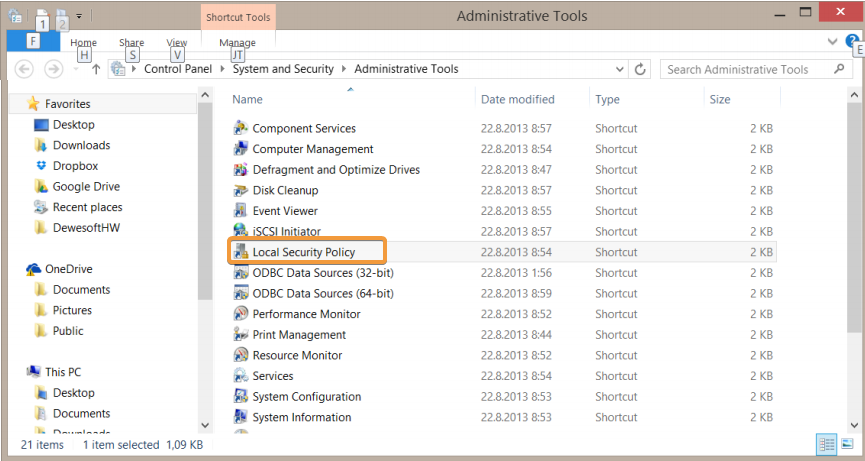
Task: Switch to Large icons view layout
Action: point(846,444)
